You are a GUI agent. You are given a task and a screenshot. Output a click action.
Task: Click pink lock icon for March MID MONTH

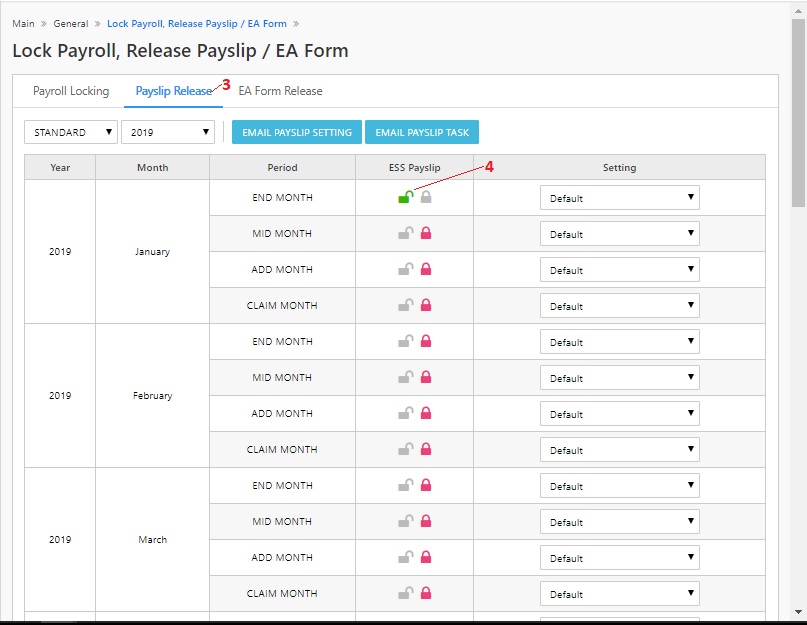click(x=426, y=522)
